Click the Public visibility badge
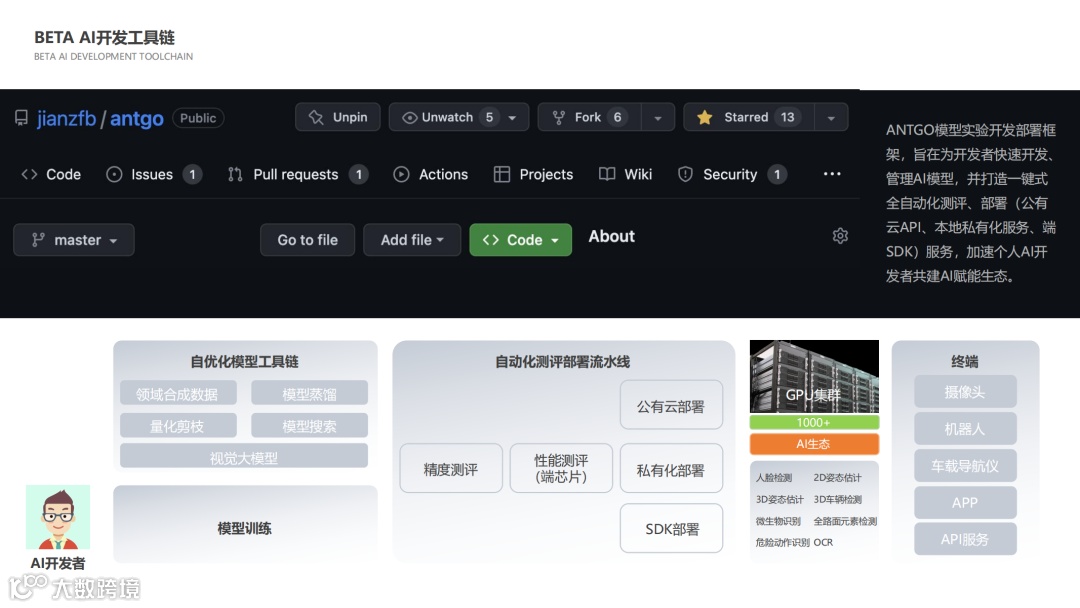Screen dimensions: 1080x608 [x=198, y=118]
